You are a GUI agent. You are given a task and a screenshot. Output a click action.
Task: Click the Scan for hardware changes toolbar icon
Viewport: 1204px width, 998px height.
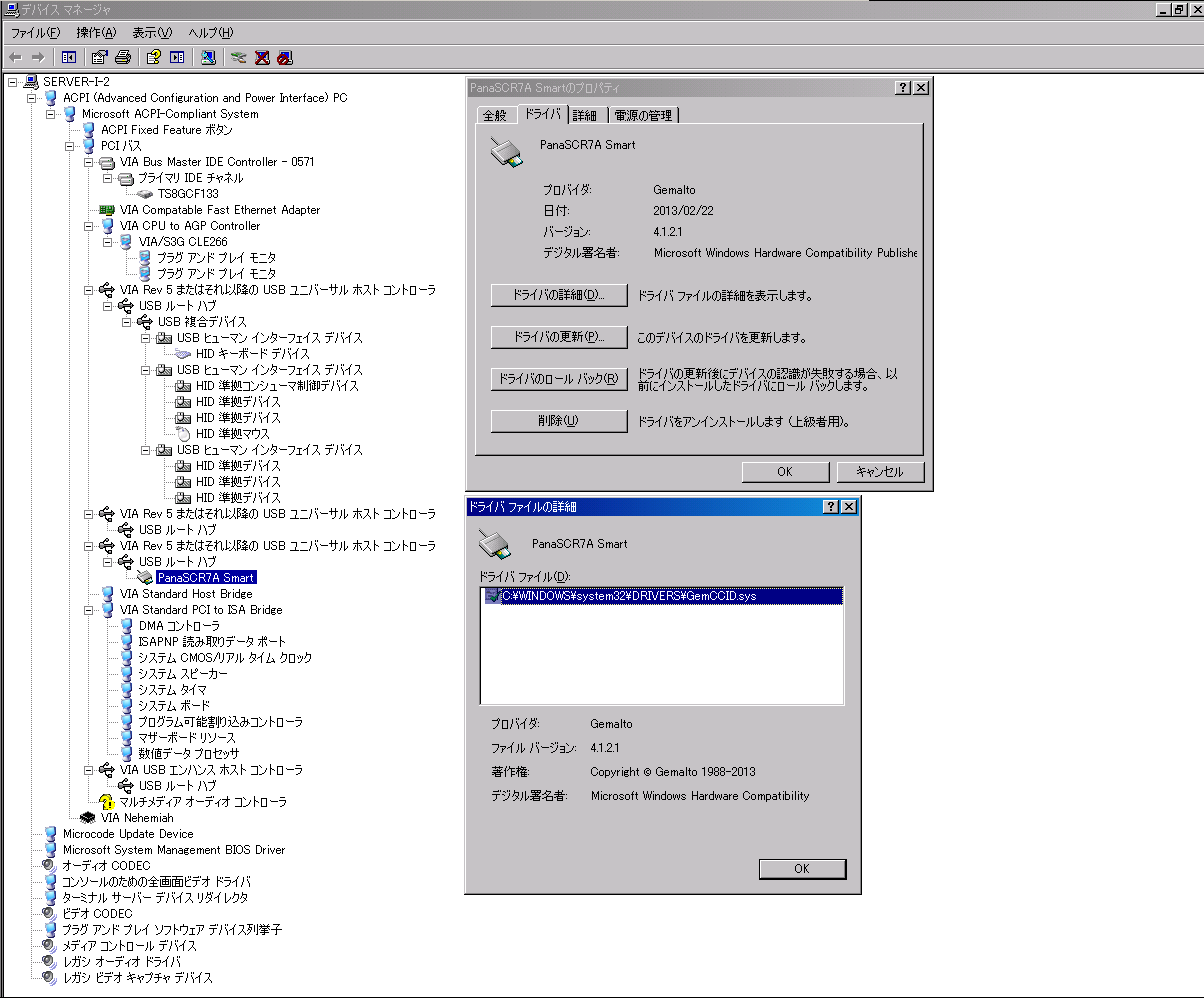coord(207,57)
